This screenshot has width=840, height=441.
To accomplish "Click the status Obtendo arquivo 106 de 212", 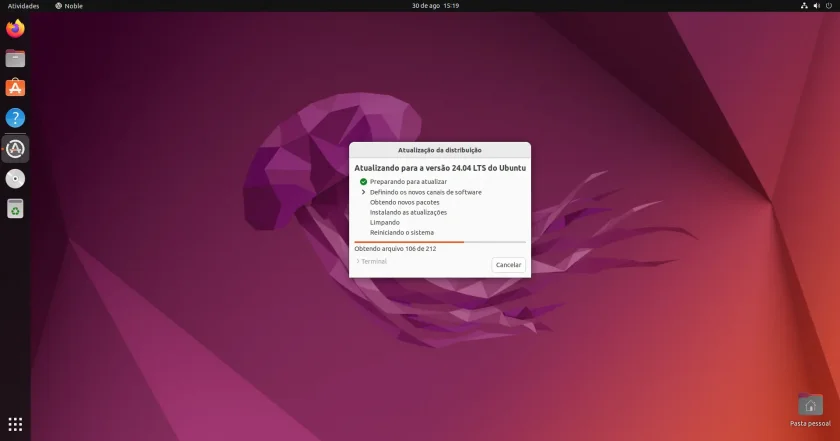I will pos(395,249).
